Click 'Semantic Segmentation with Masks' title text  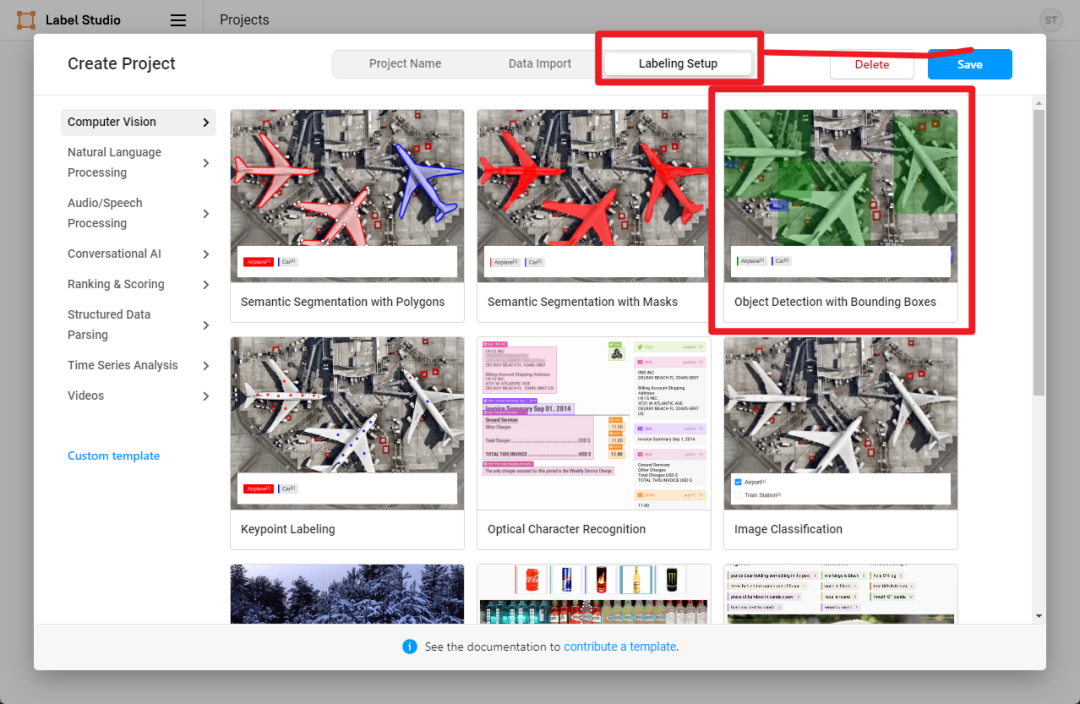(582, 302)
